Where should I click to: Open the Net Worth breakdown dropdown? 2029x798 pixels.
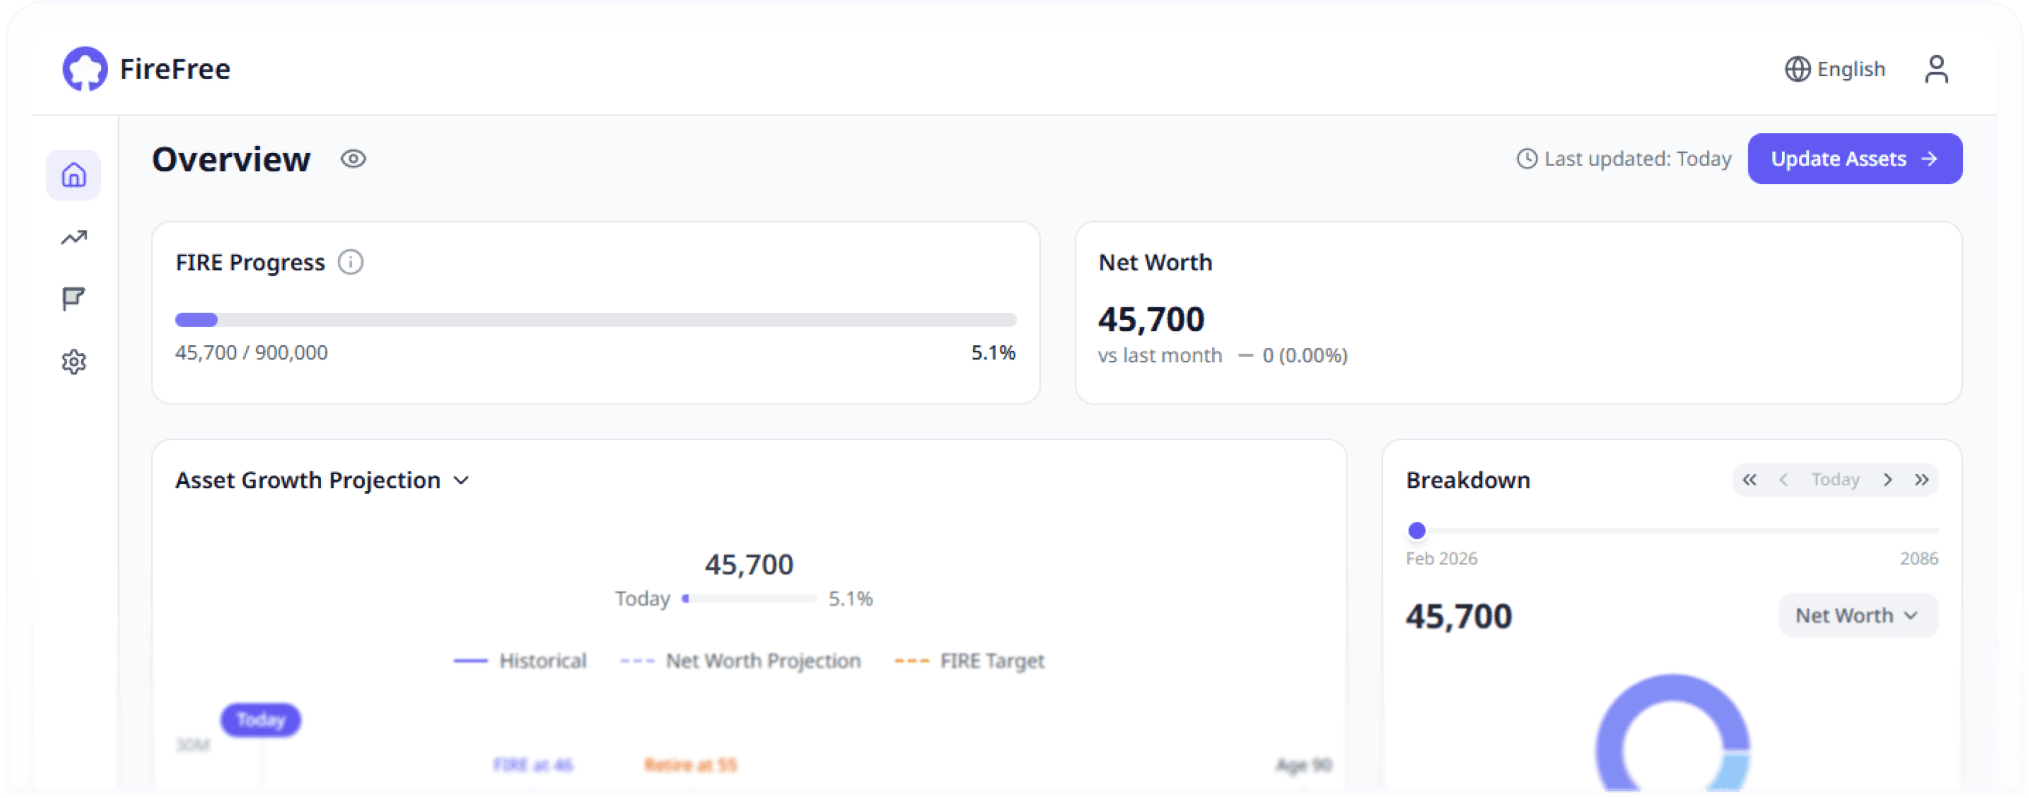coord(1857,616)
